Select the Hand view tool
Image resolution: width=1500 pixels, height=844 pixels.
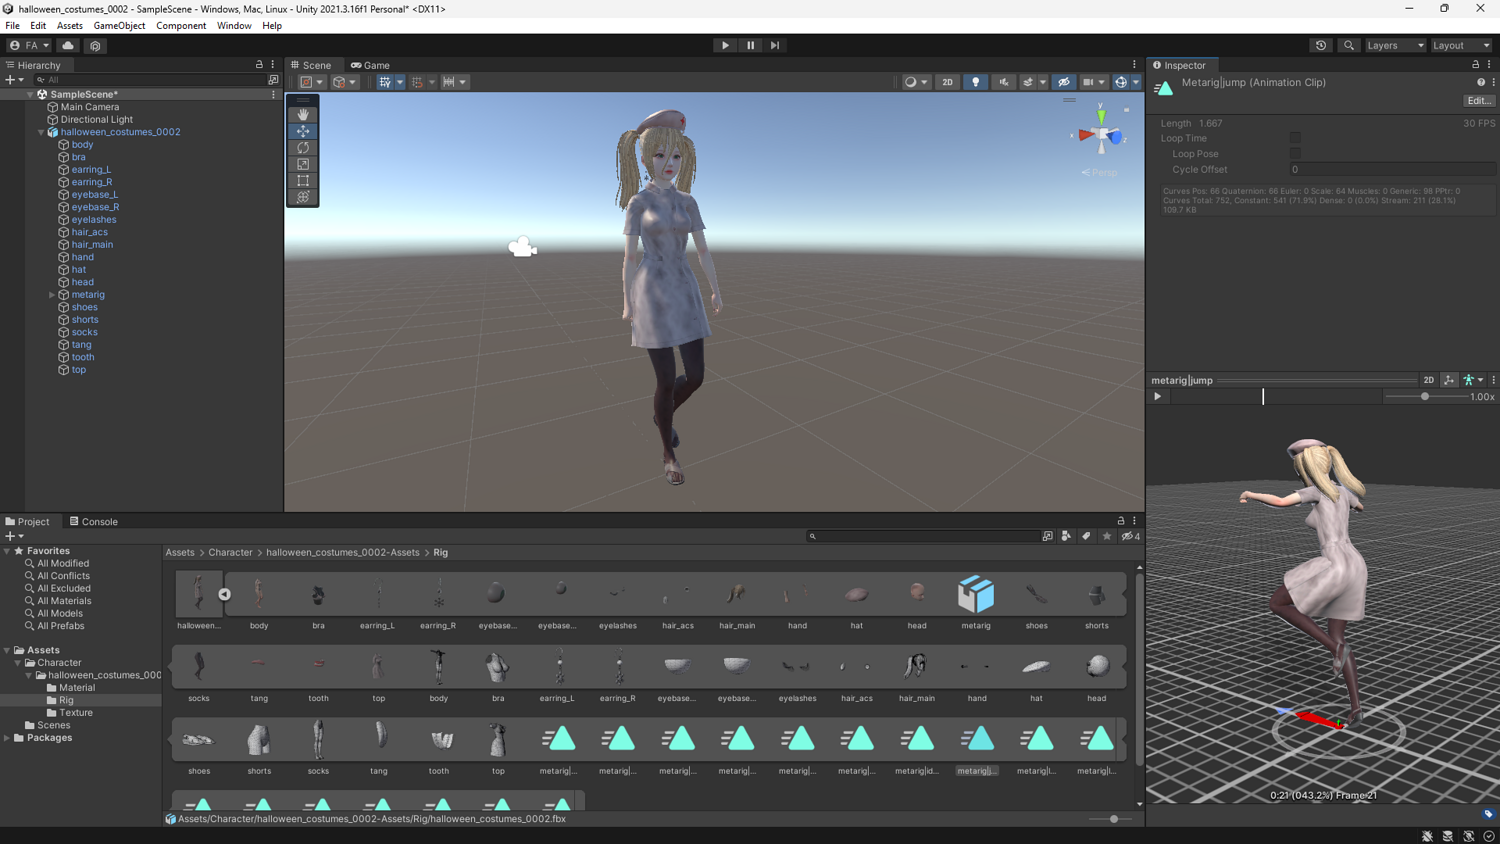(x=303, y=115)
